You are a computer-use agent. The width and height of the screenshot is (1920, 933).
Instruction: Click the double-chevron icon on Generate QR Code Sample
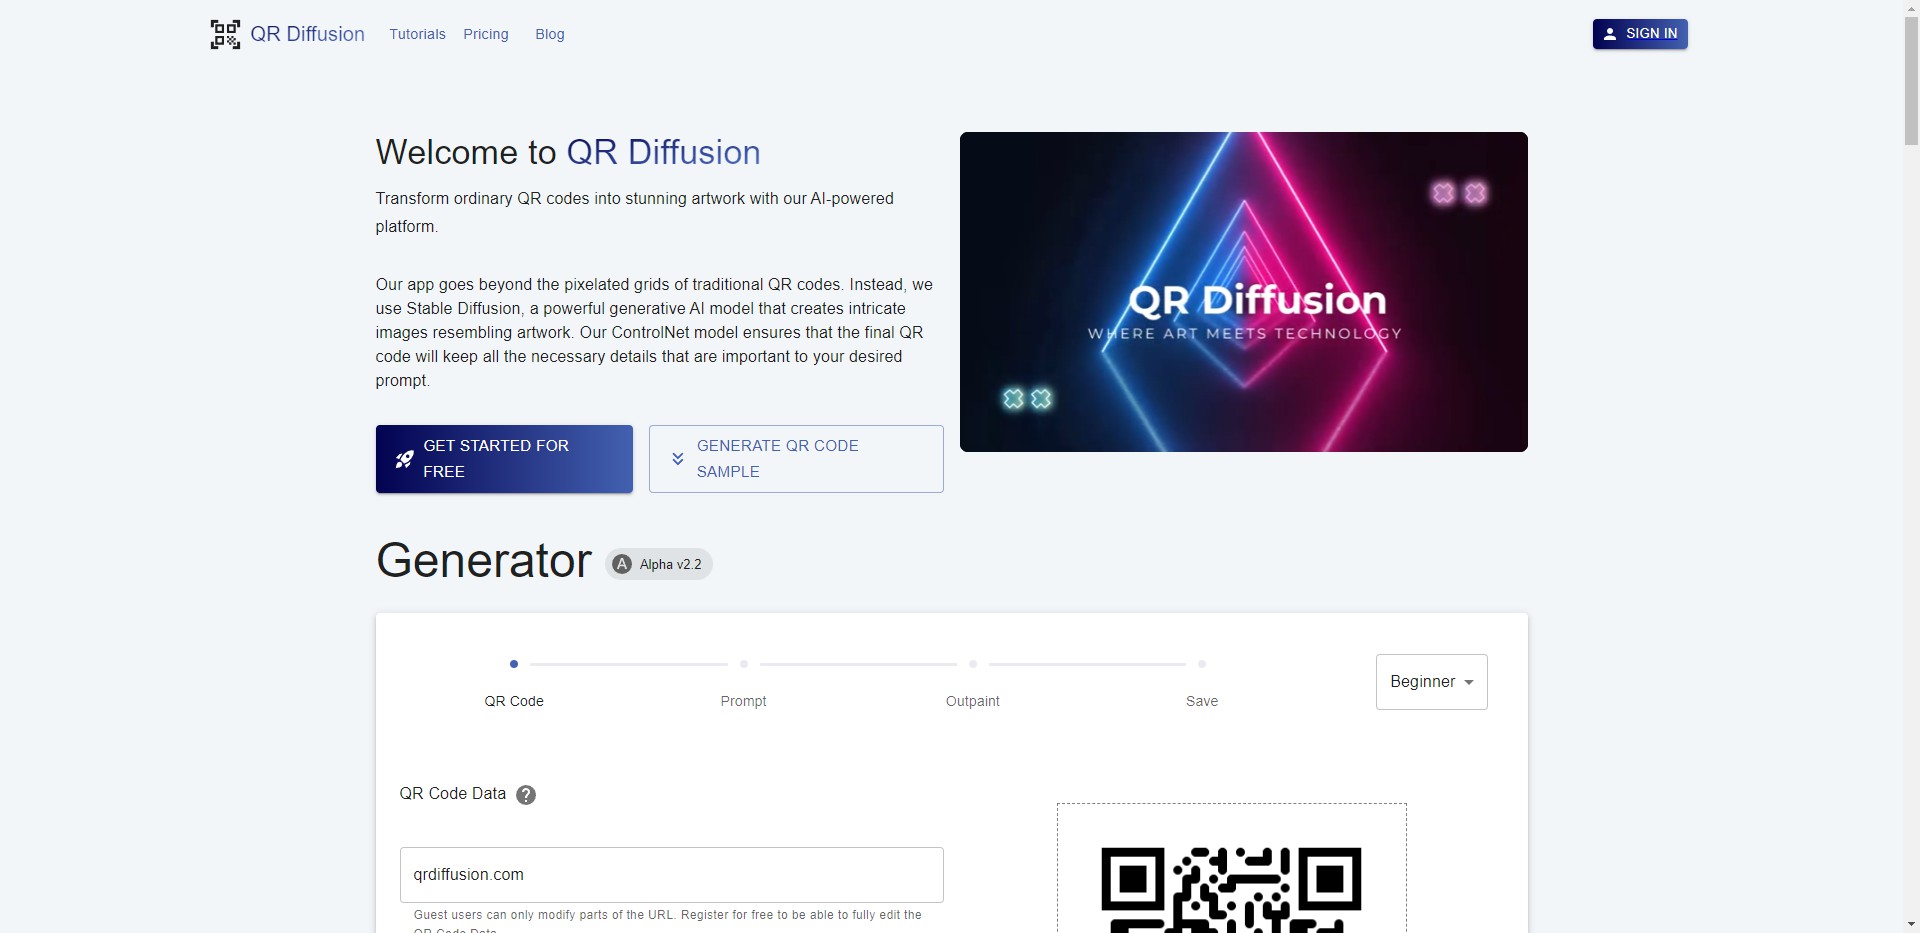pos(677,459)
